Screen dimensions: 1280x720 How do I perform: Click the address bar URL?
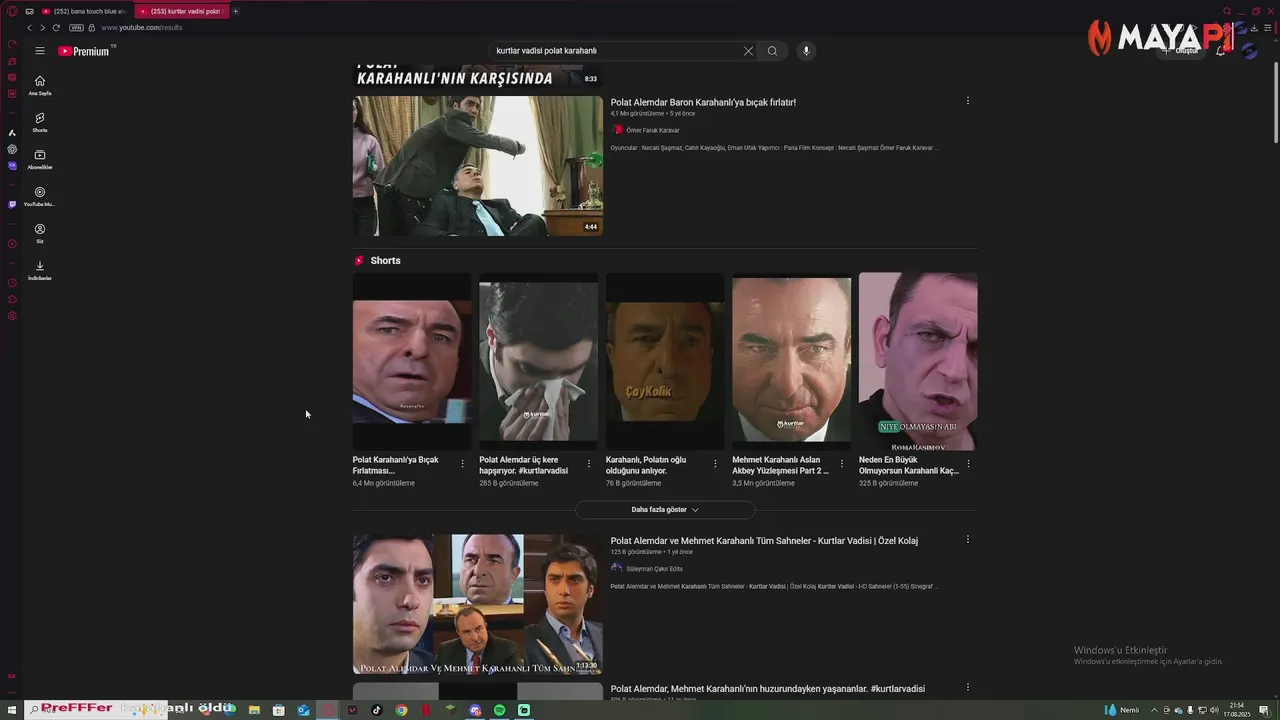(142, 28)
